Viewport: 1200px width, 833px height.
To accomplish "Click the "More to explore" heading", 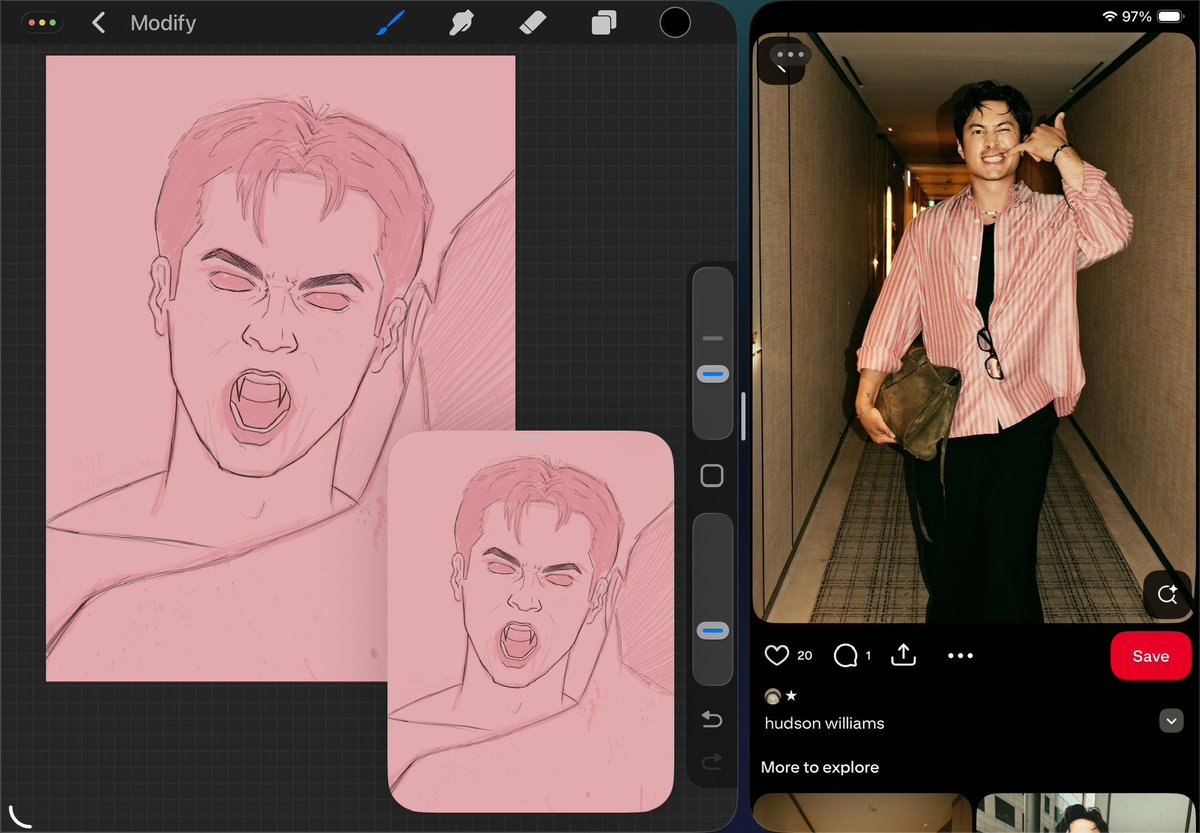I will tap(820, 767).
